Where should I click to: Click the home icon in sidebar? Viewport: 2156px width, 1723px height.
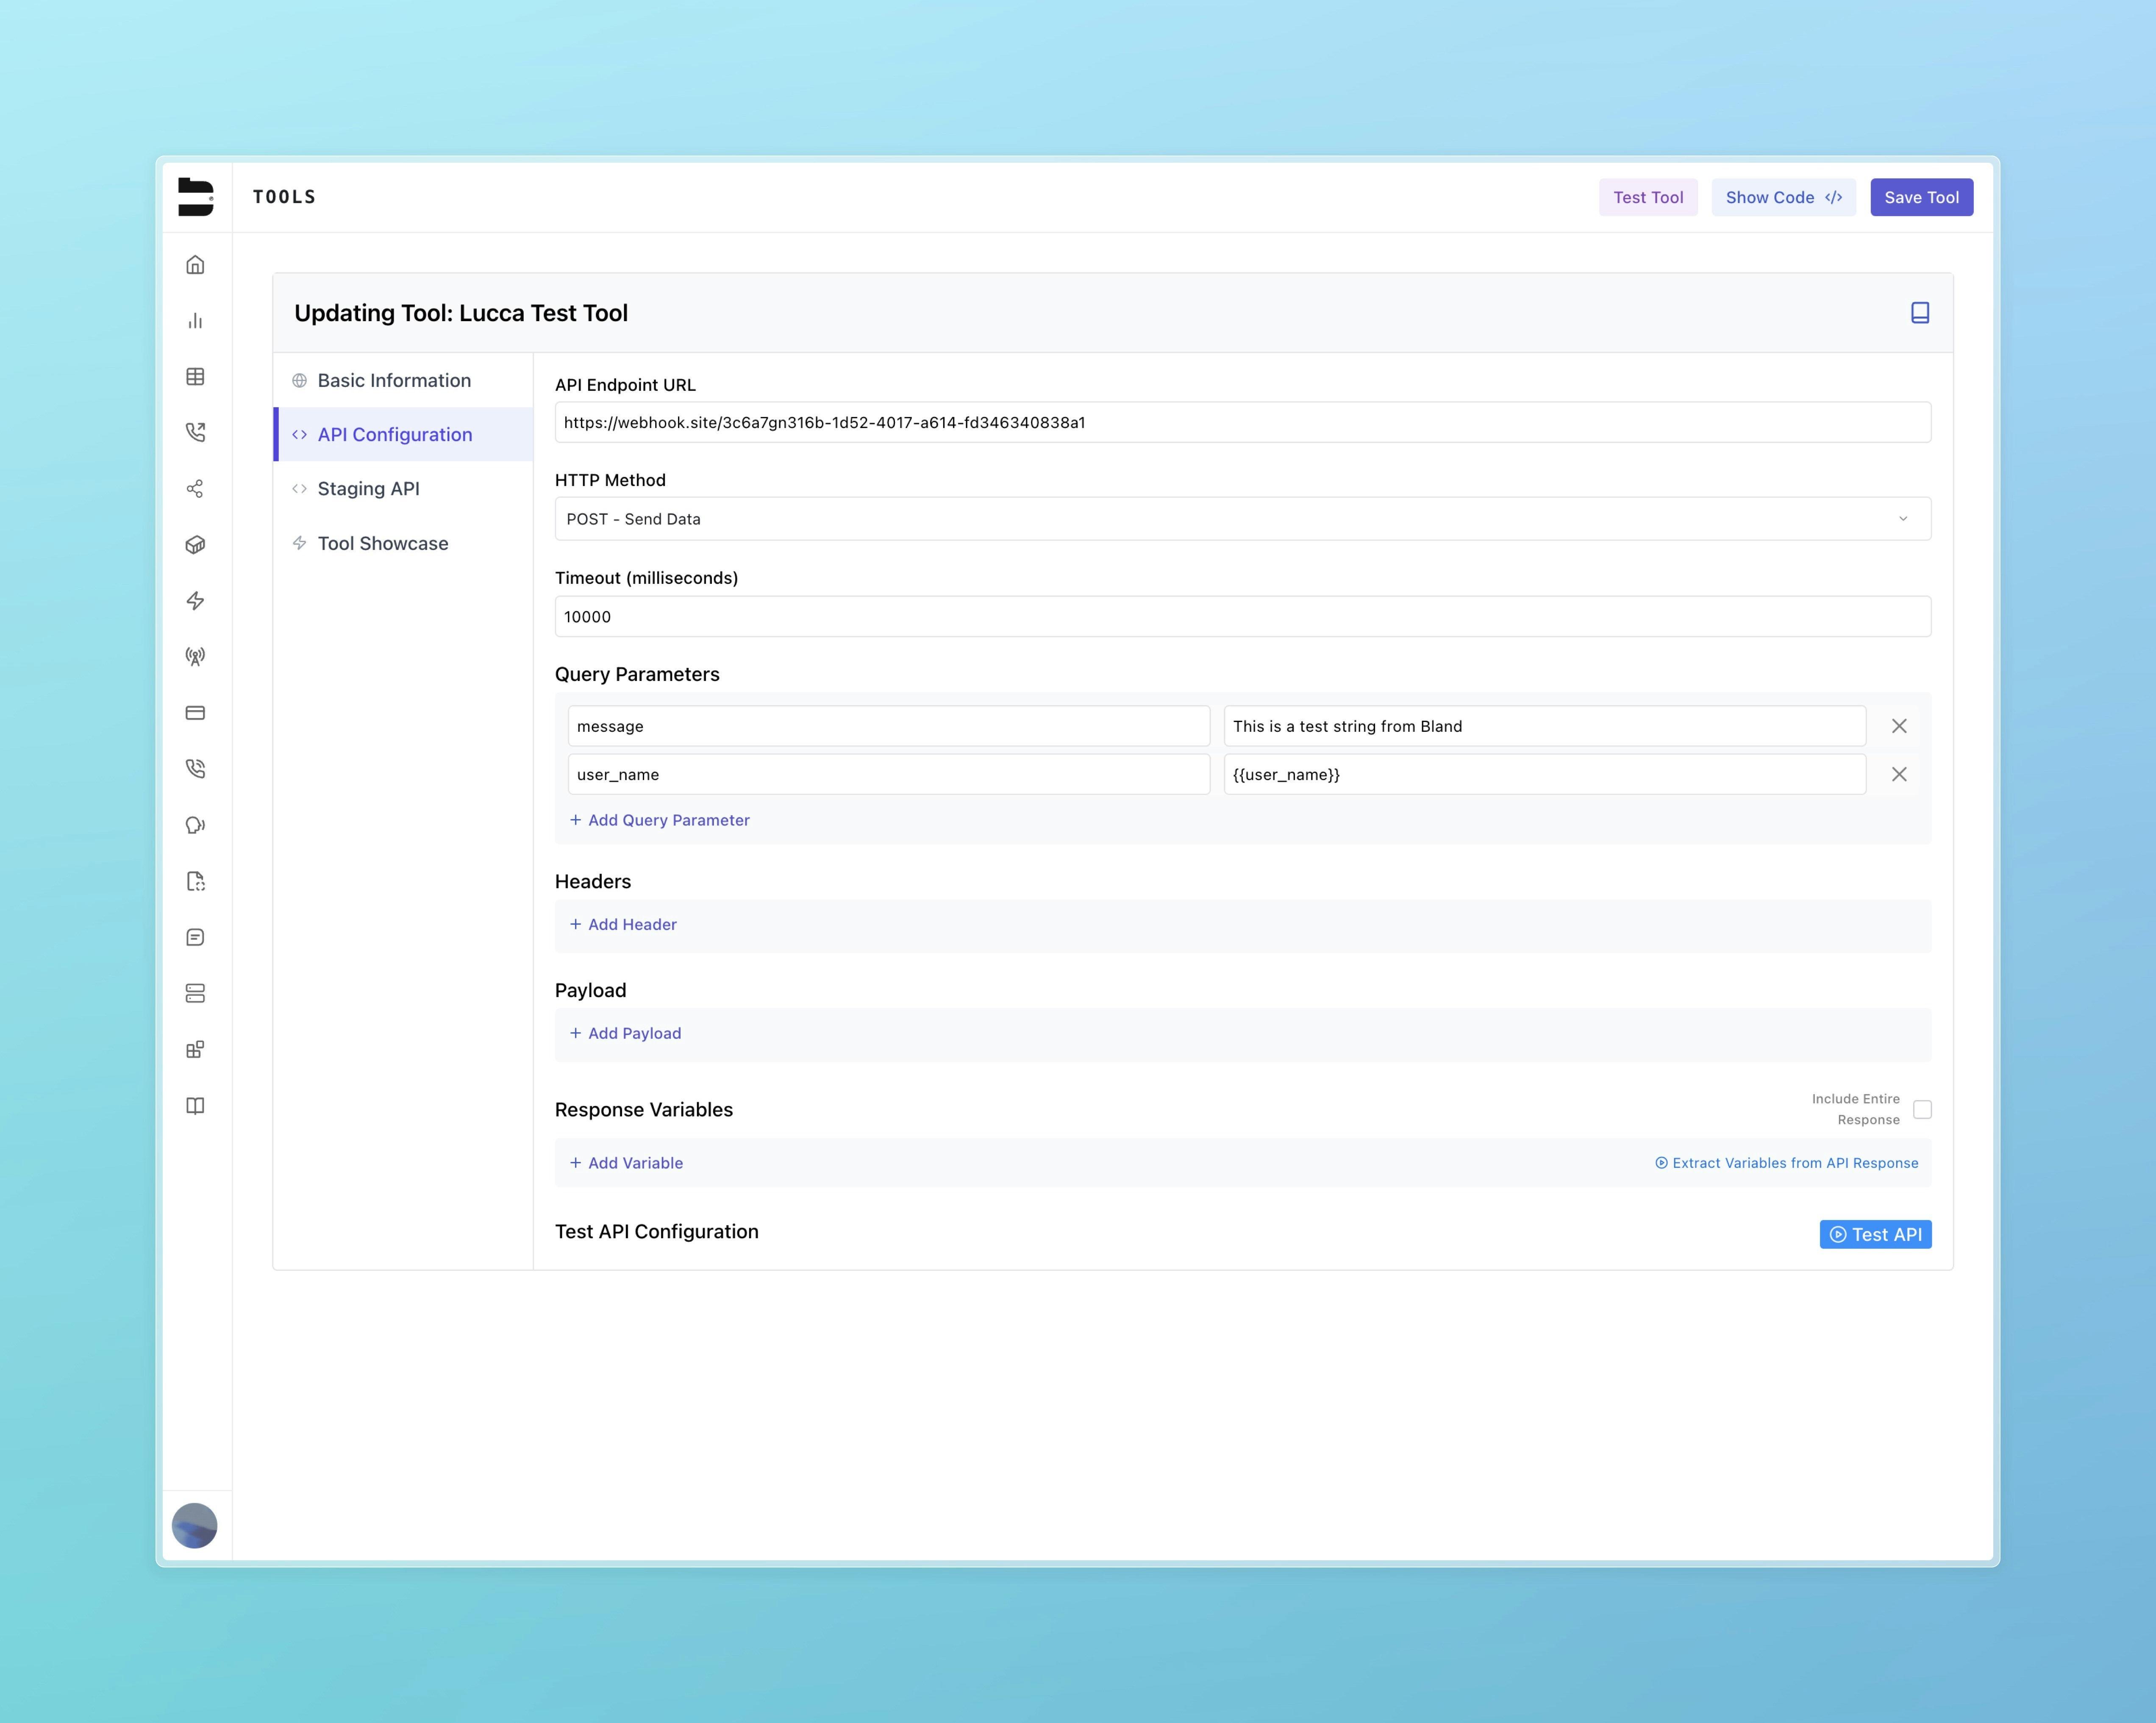[x=195, y=265]
